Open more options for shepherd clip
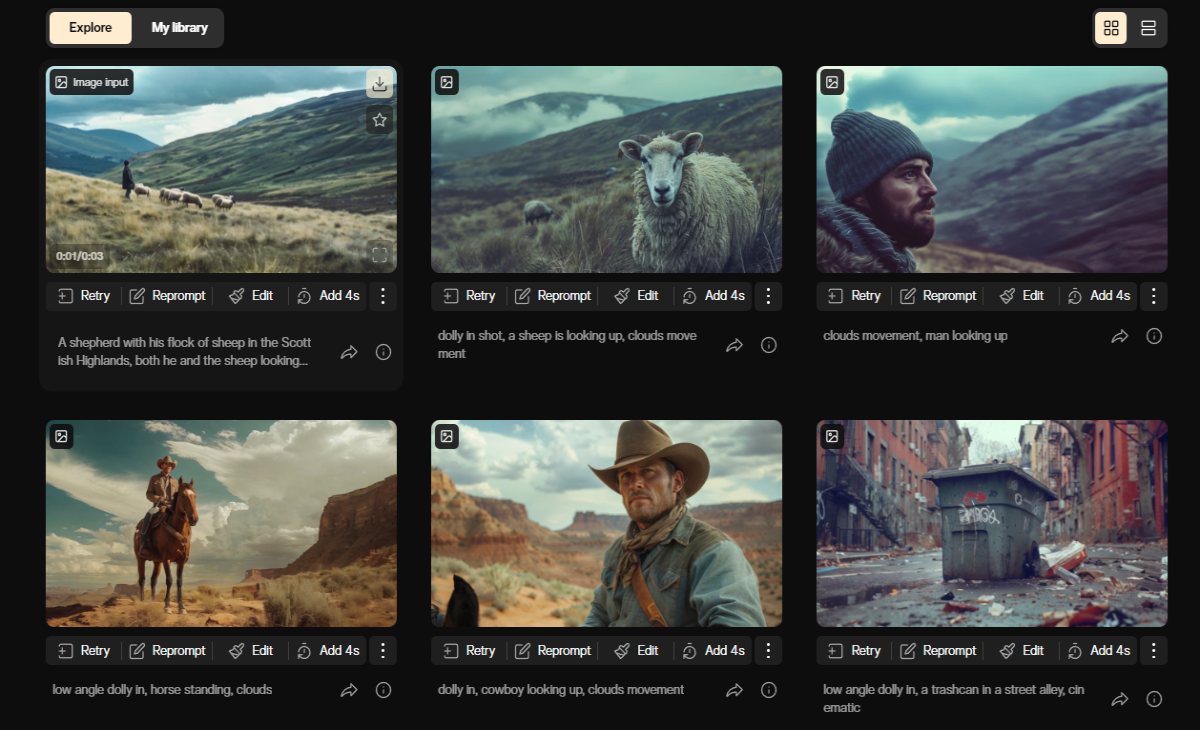The width and height of the screenshot is (1200, 730). (383, 296)
